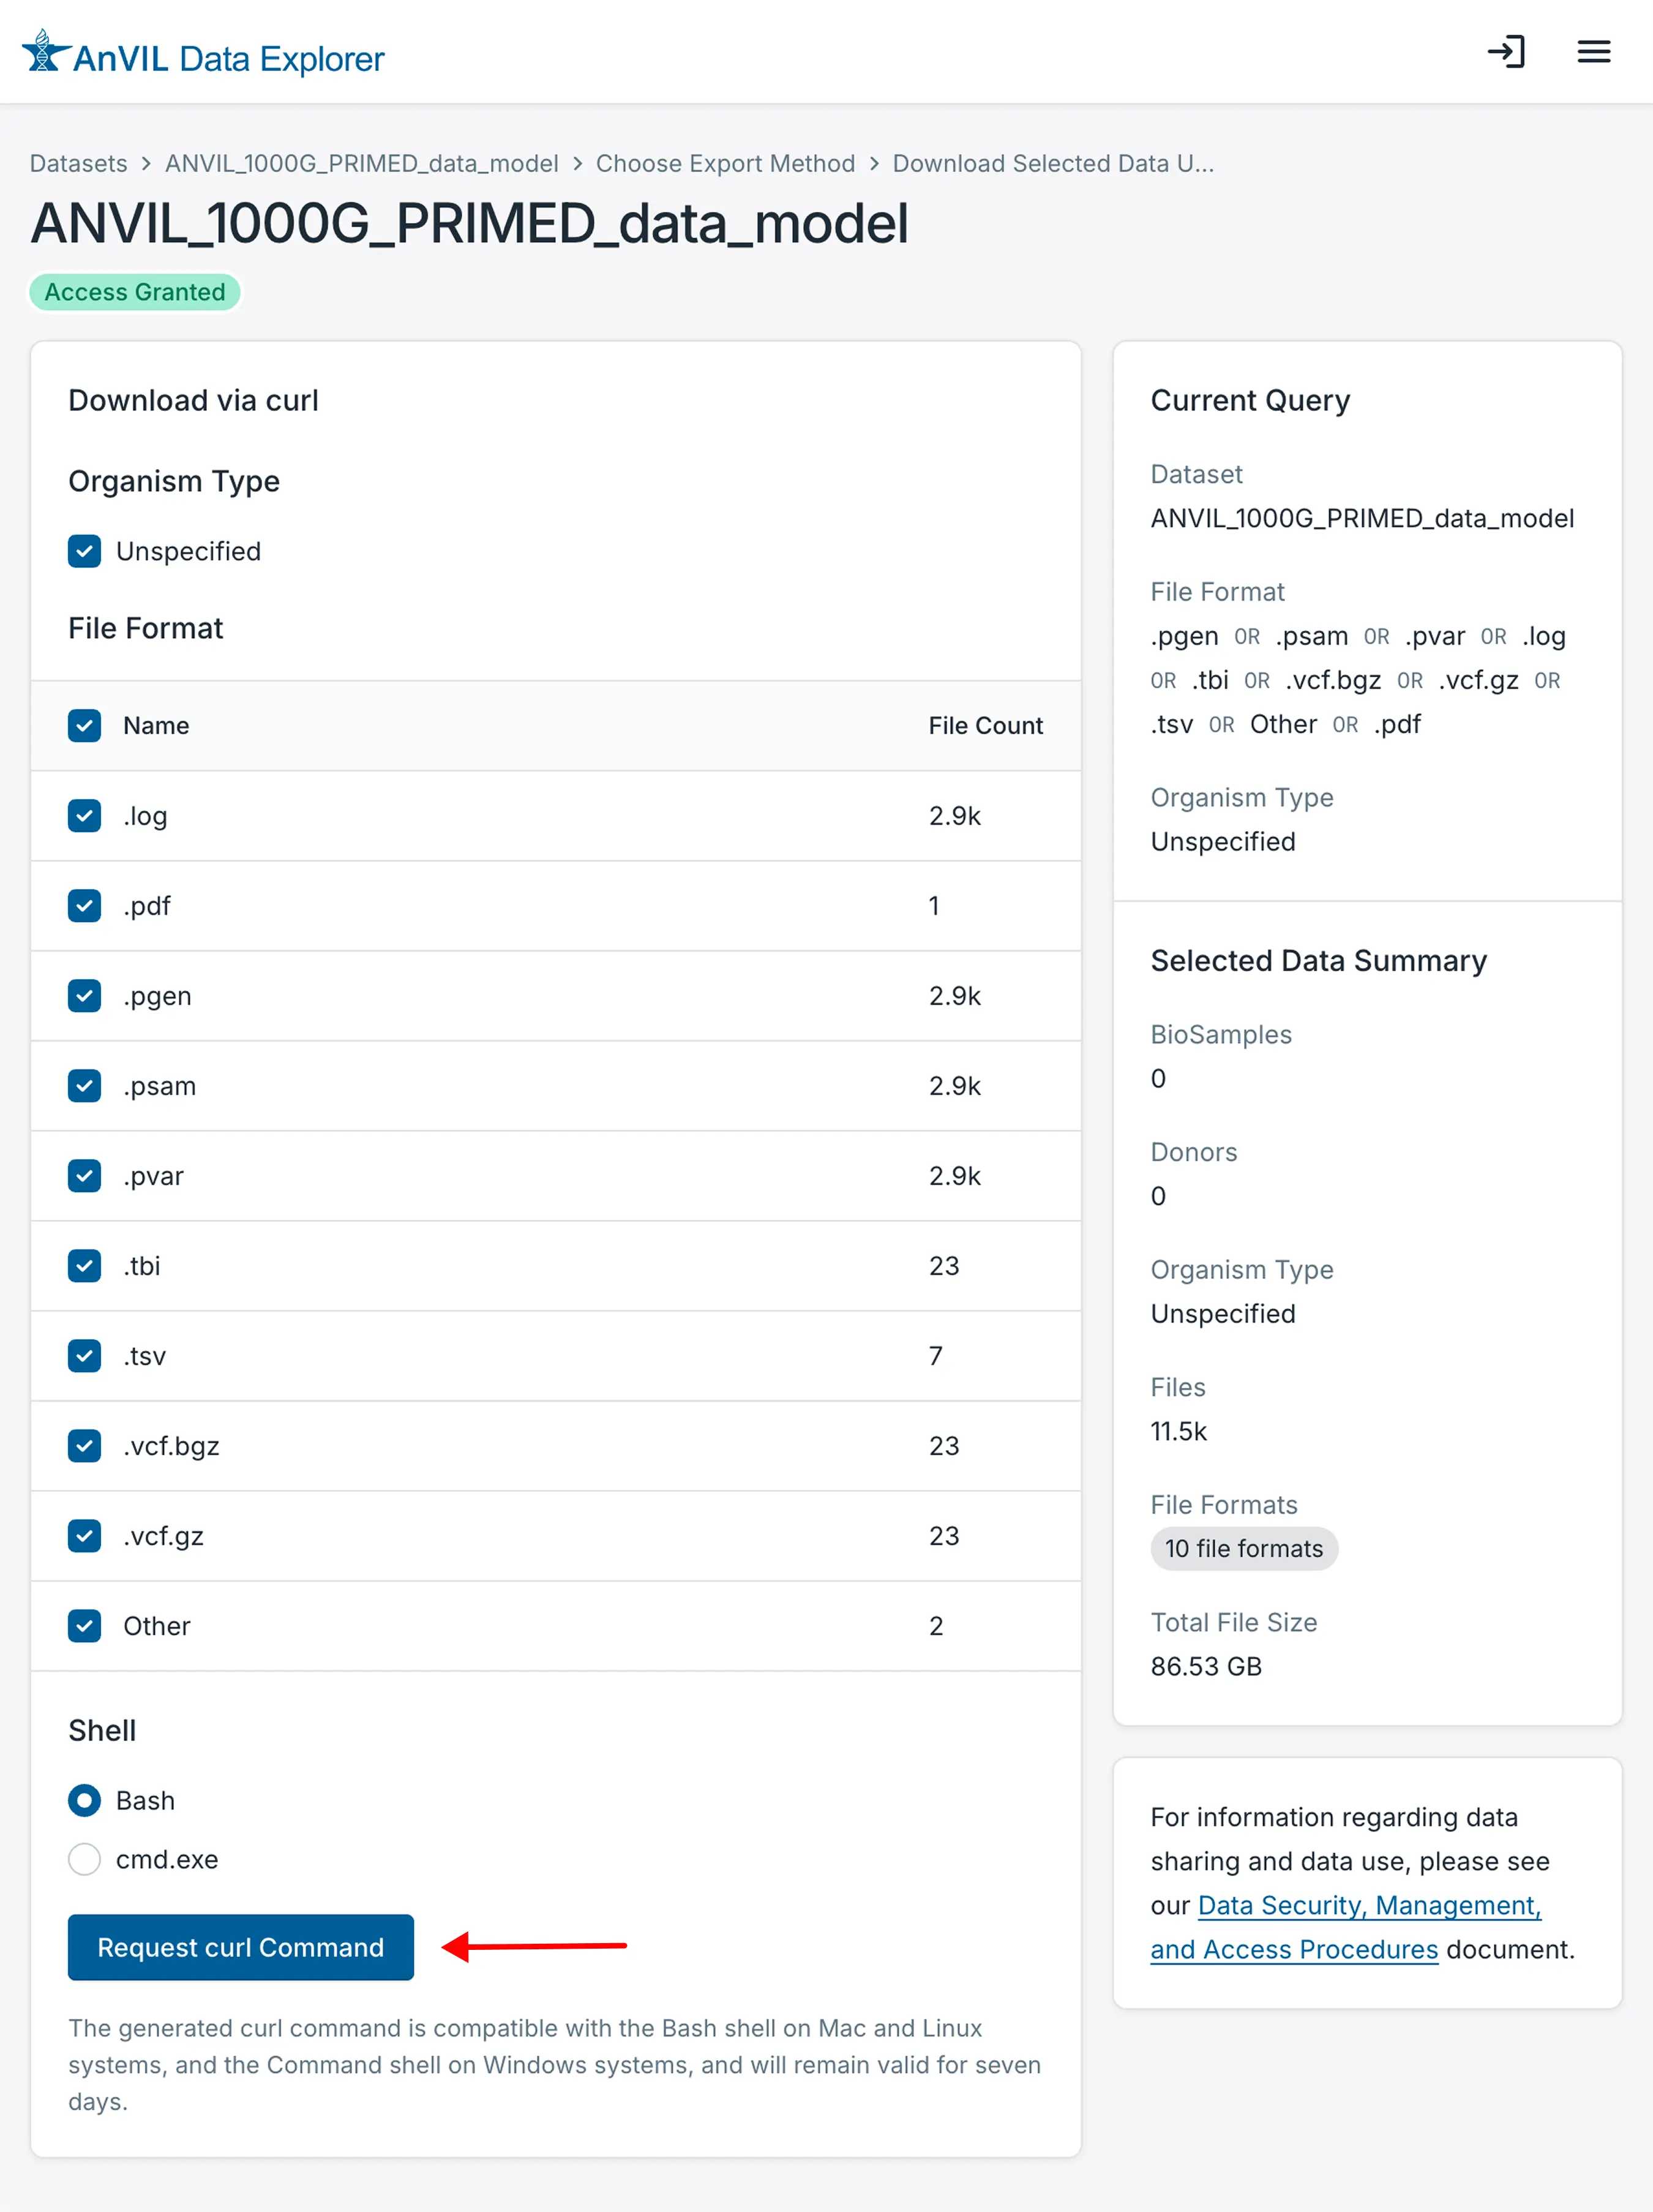This screenshot has height=2212, width=1653.
Task: Uncheck the Unspecified organism type checkbox
Action: [85, 551]
